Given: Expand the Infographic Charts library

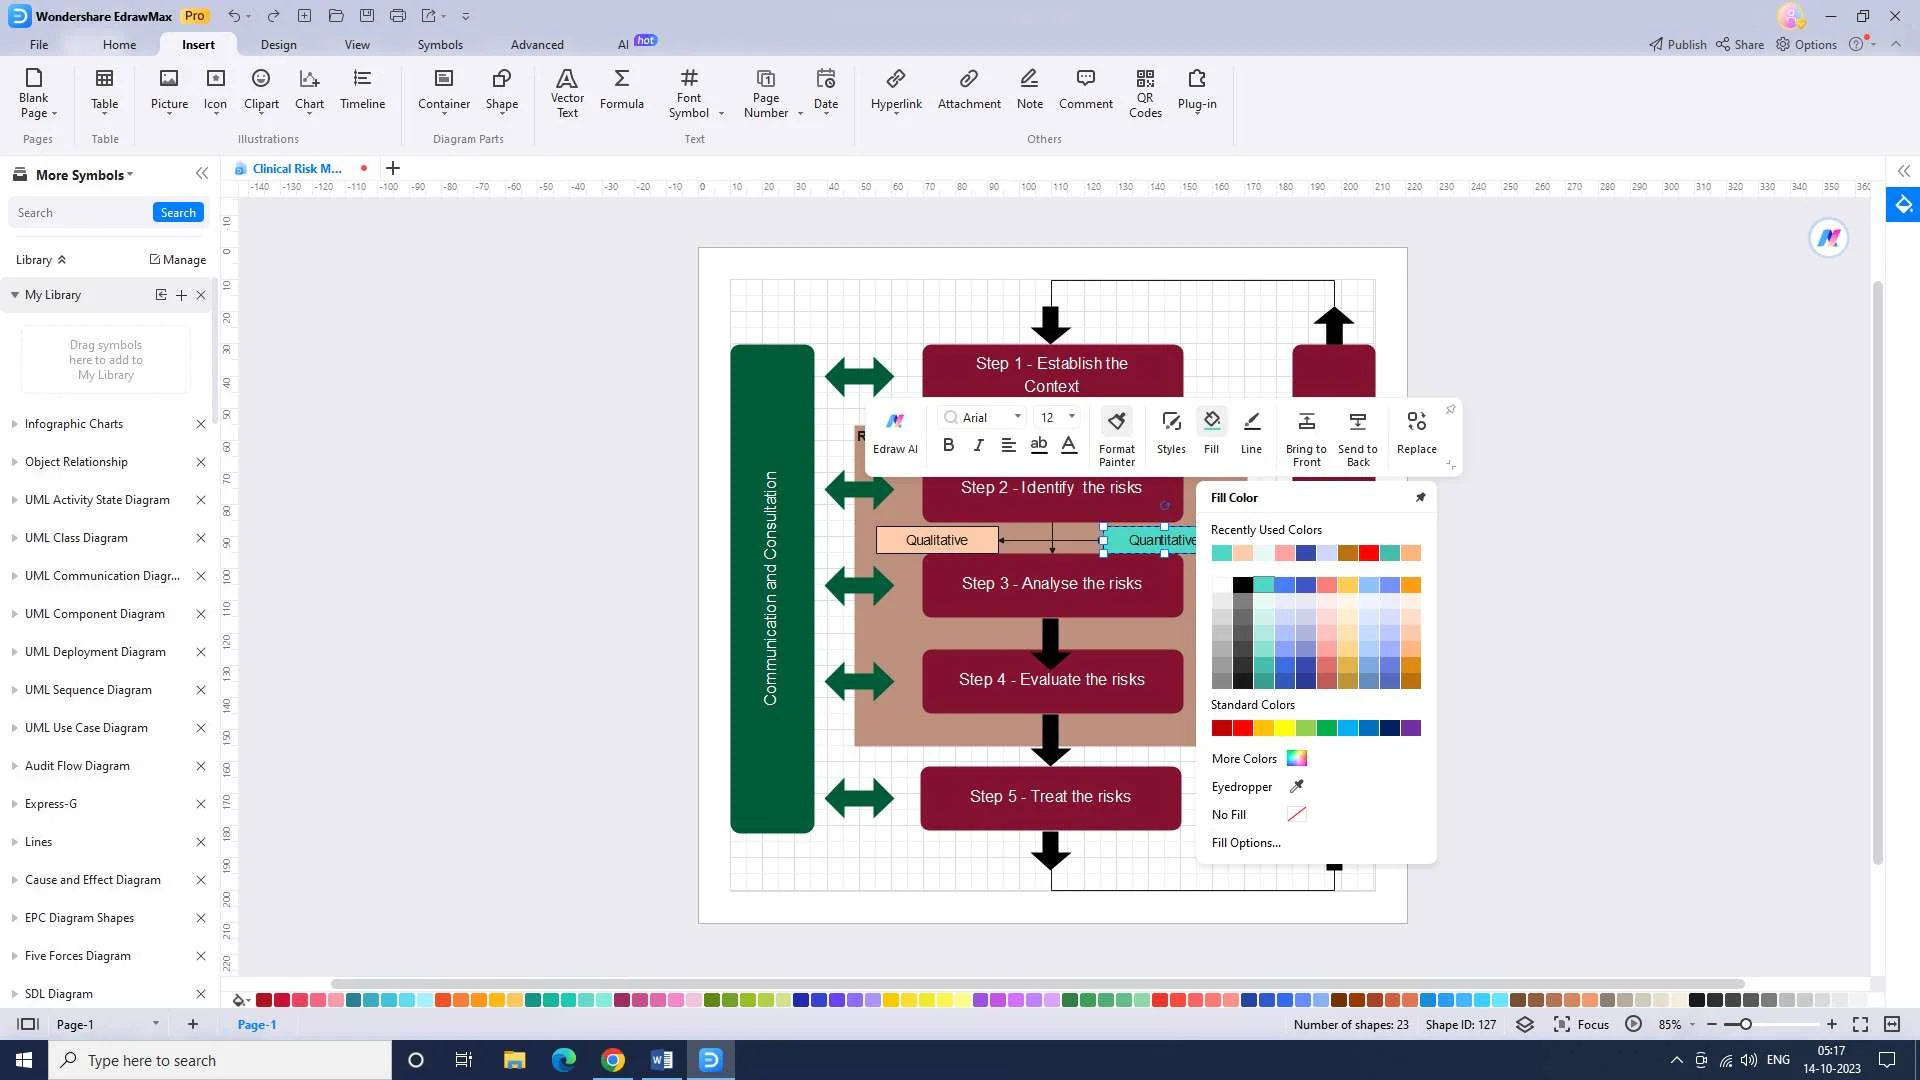Looking at the screenshot, I should tap(74, 424).
